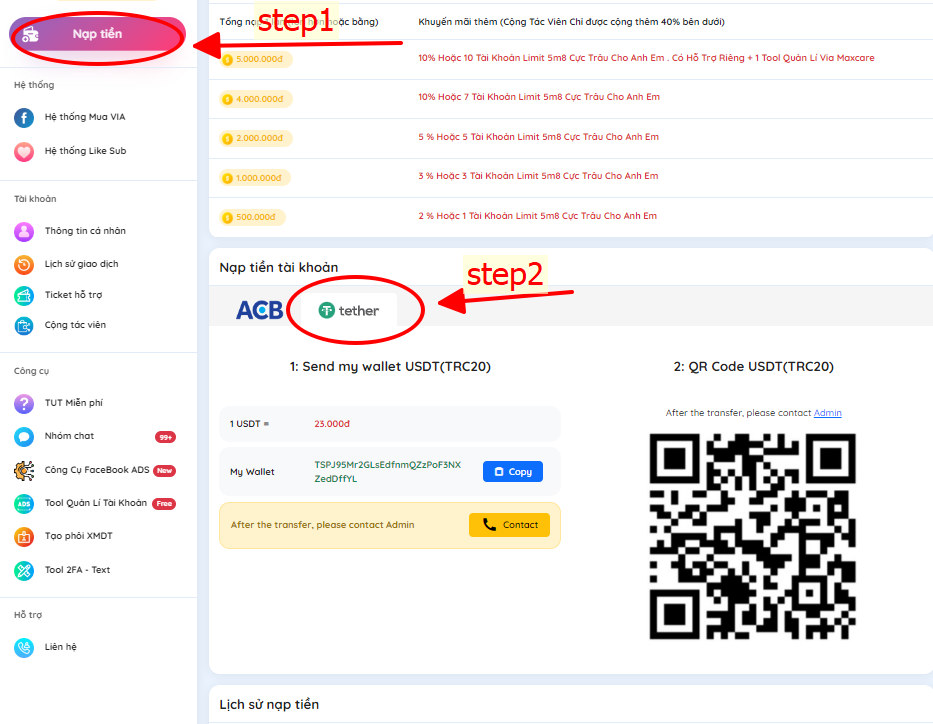Click the history icon for Lịch sử giao dịch
Viewport: 933px width, 724px height.
click(24, 264)
